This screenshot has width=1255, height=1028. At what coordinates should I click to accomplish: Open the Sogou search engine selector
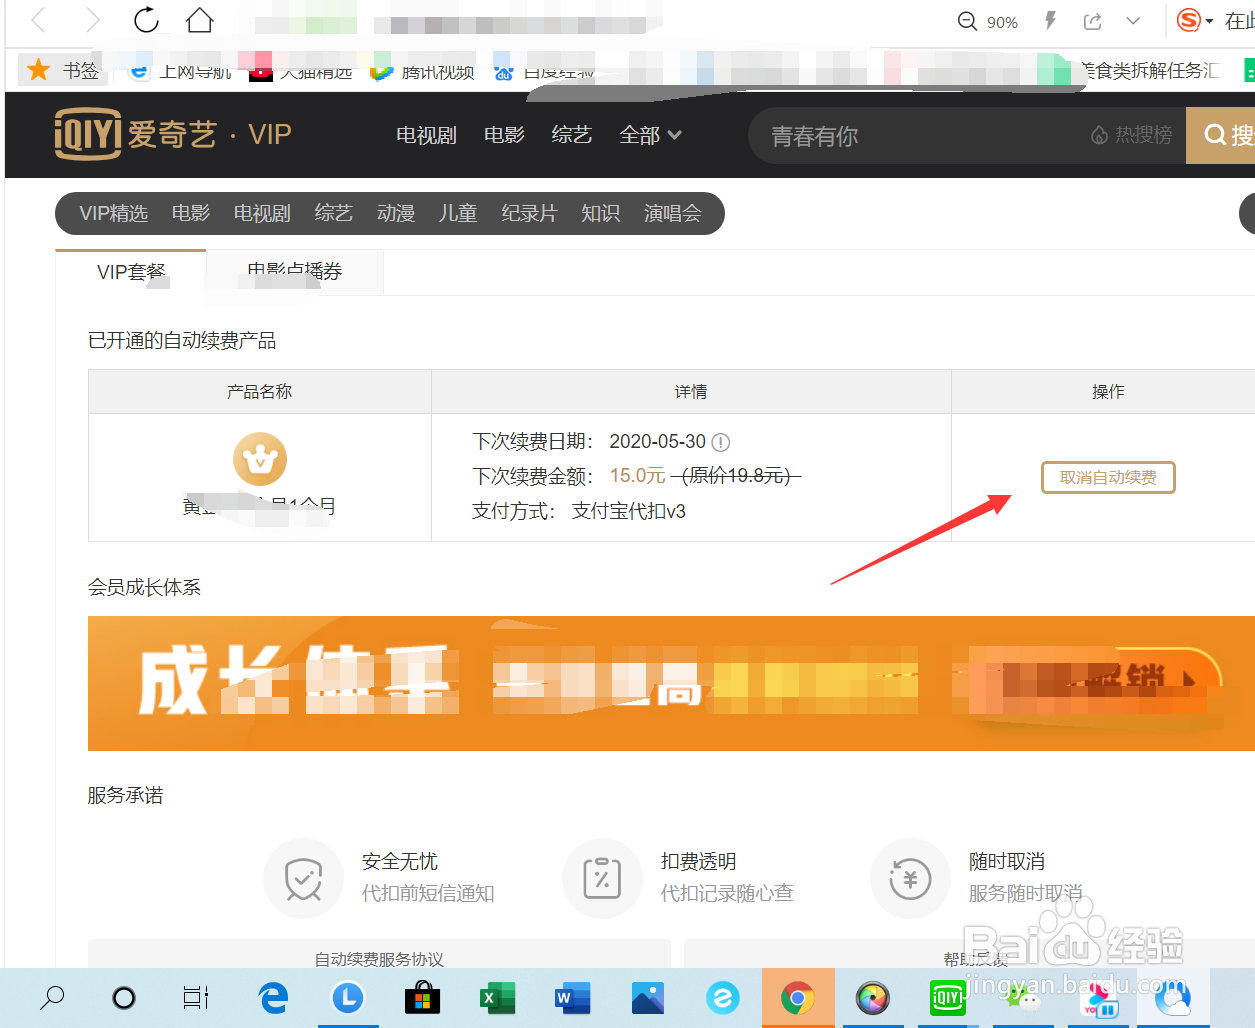click(1195, 21)
